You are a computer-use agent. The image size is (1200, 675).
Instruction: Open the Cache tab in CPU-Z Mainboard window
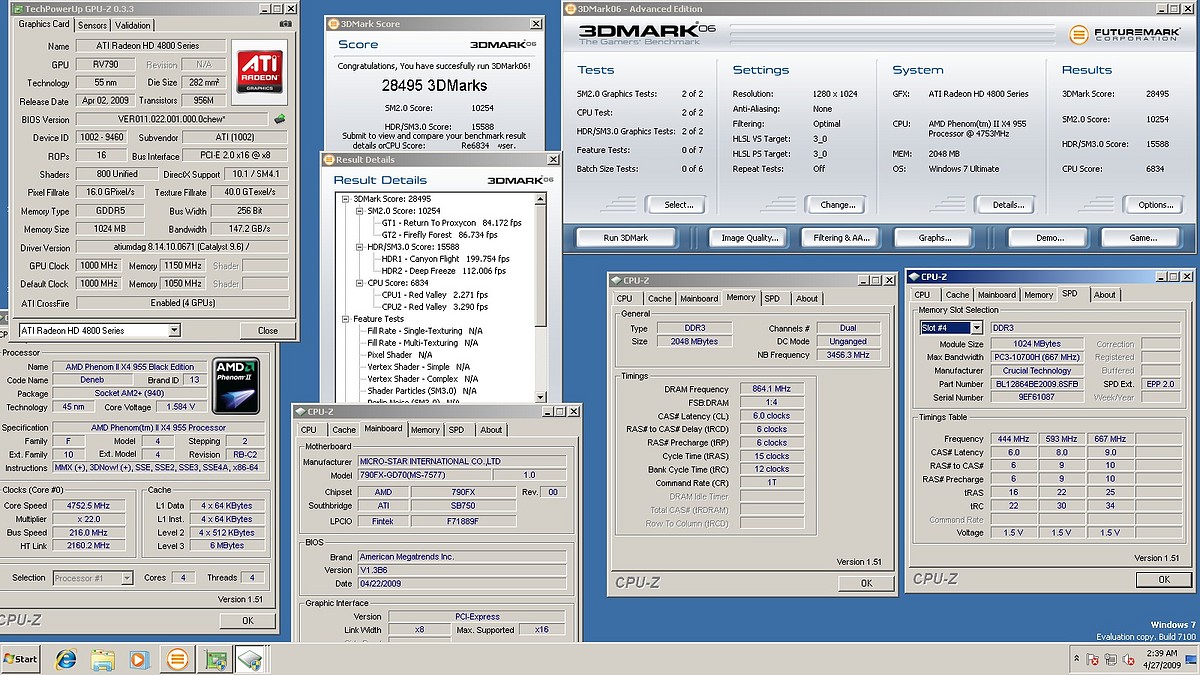[344, 430]
